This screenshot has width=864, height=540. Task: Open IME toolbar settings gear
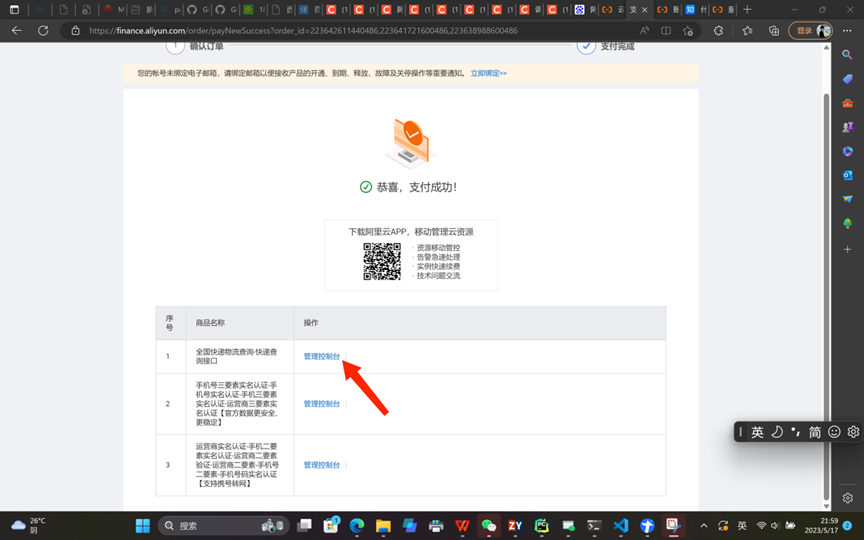click(853, 432)
